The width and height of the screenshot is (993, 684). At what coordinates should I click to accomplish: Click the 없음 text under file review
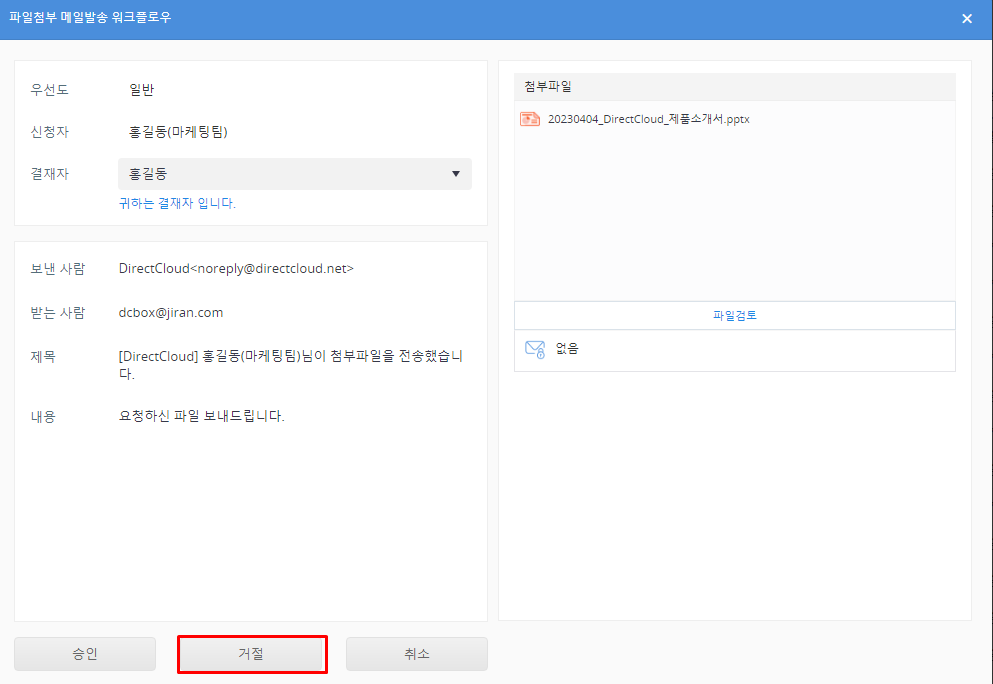coord(567,349)
